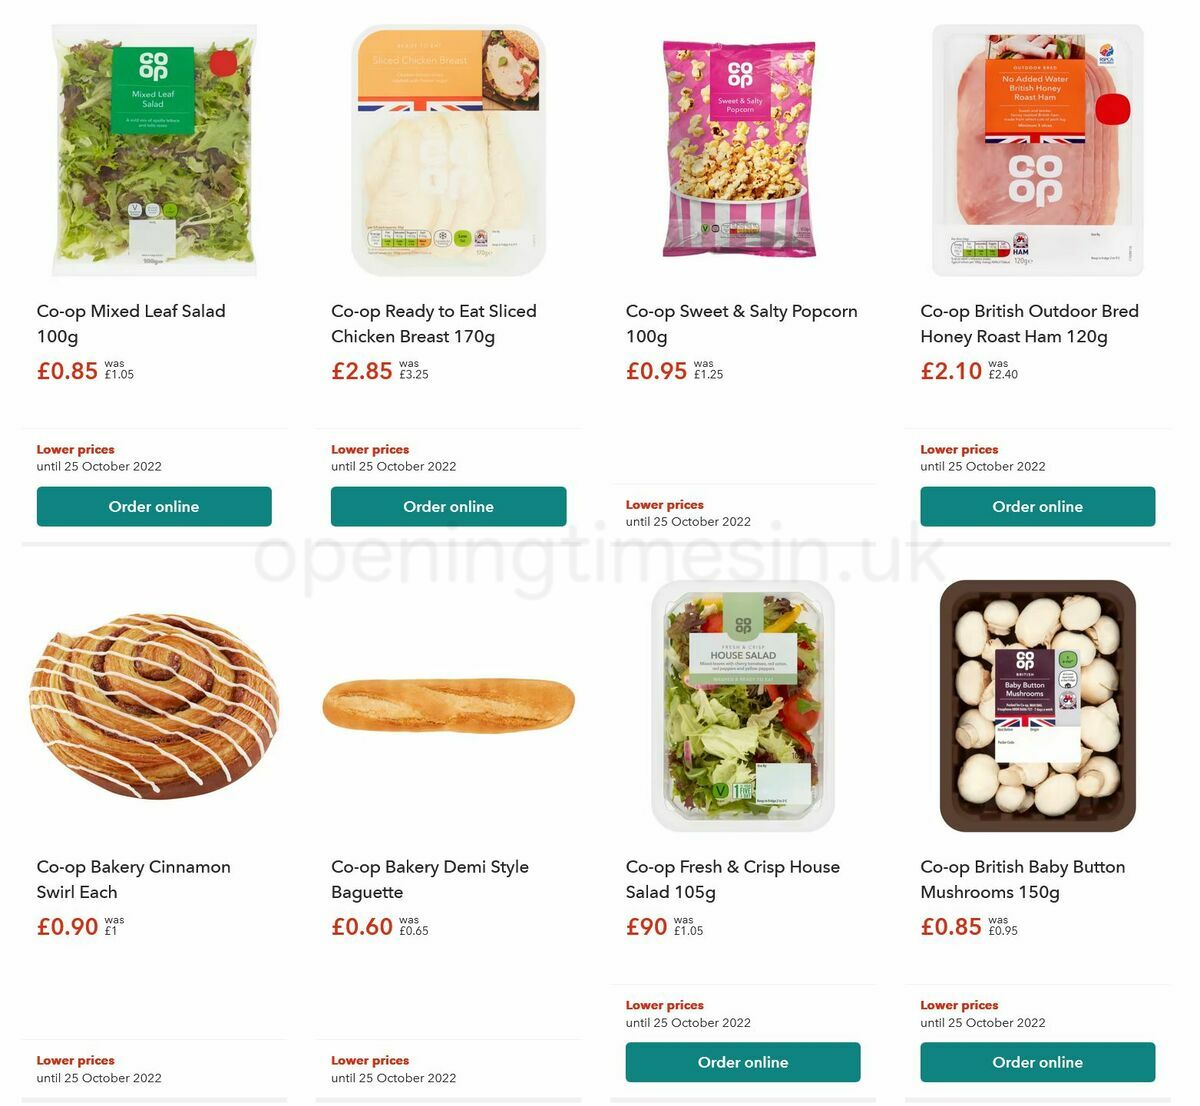The image size is (1200, 1106).
Task: Order the Mixed Leaf Salad online
Action: [x=154, y=507]
